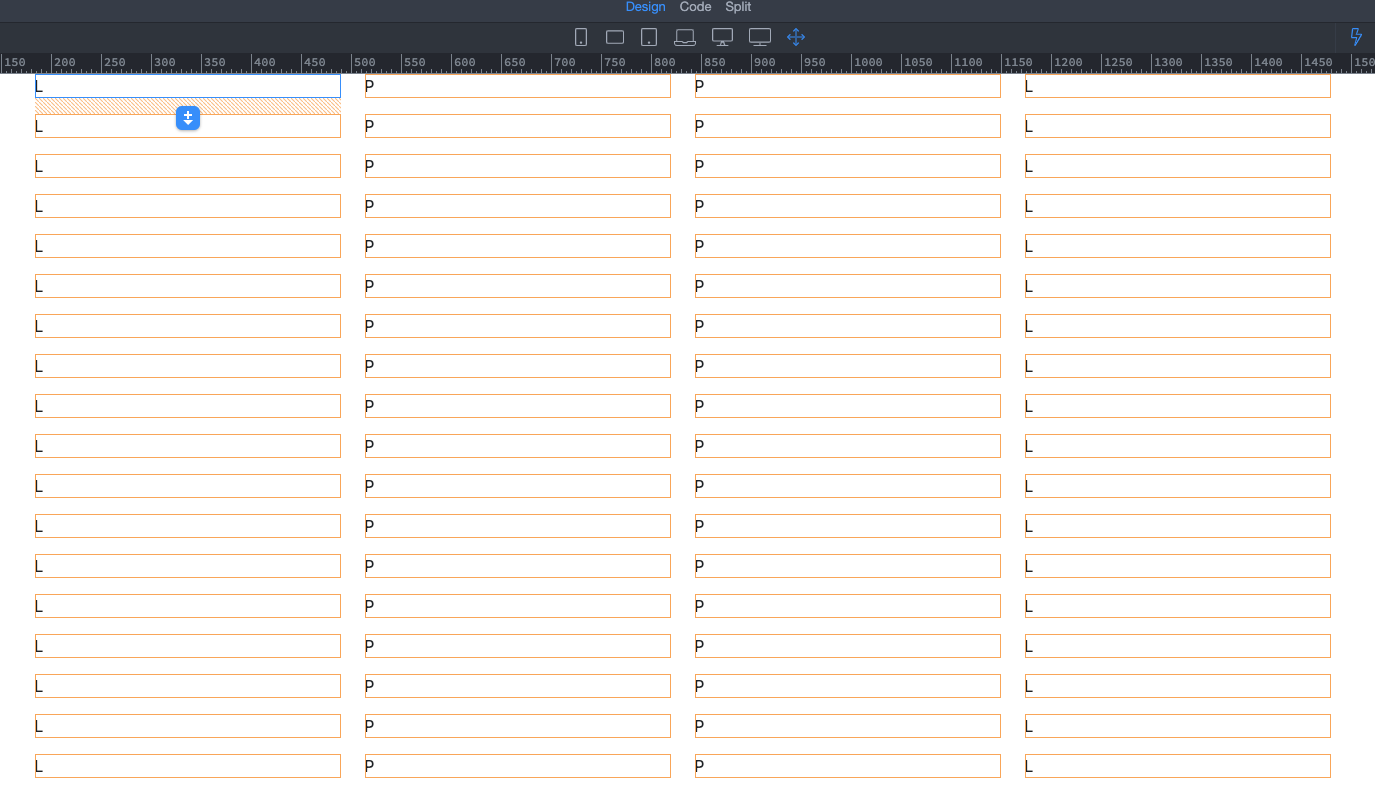1375x788 pixels.
Task: Select the topmost P box in second column
Action: tap(518, 86)
